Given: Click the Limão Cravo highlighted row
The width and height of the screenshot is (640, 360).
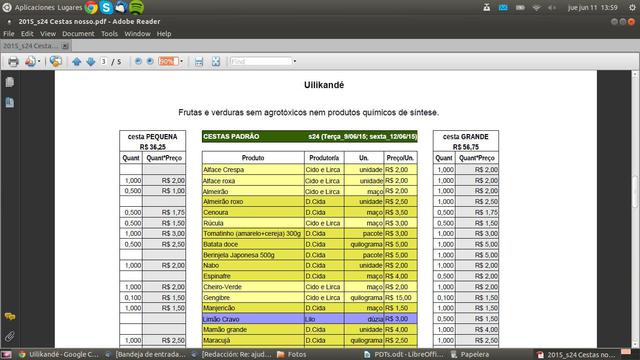Looking at the screenshot, I should point(309,319).
